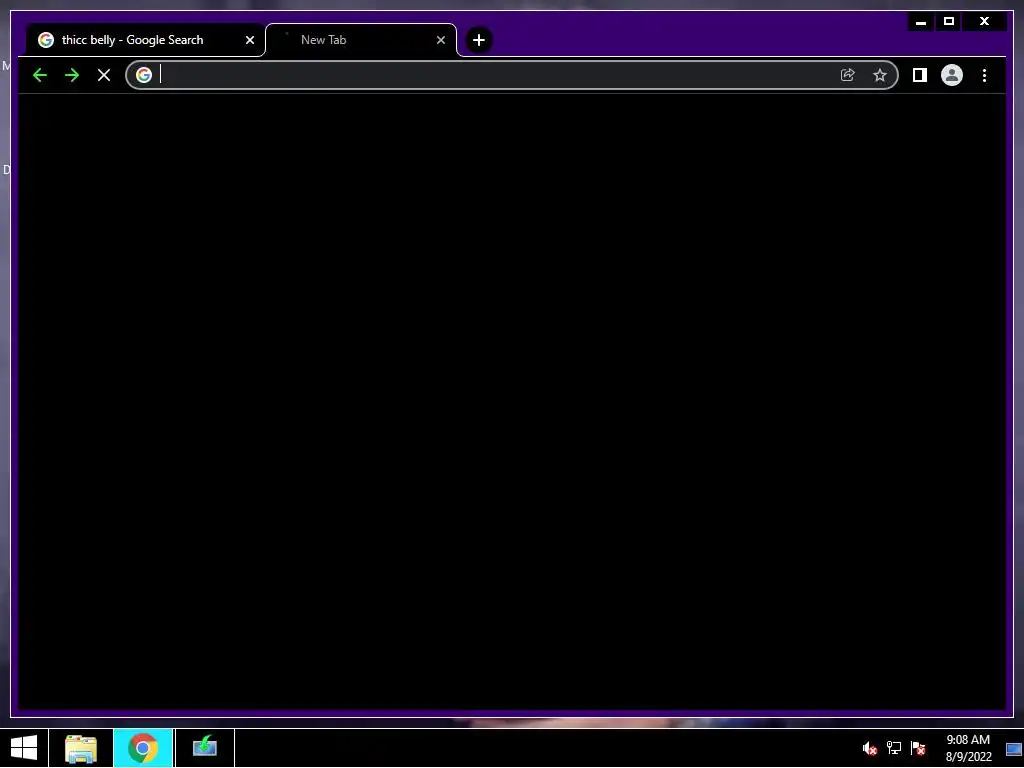Image resolution: width=1024 pixels, height=768 pixels.
Task: Click the tray icon right of the clock
Action: point(1014,749)
